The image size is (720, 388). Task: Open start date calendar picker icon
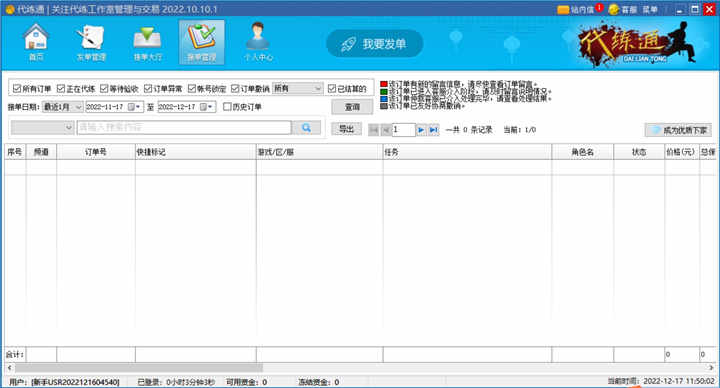tap(134, 107)
